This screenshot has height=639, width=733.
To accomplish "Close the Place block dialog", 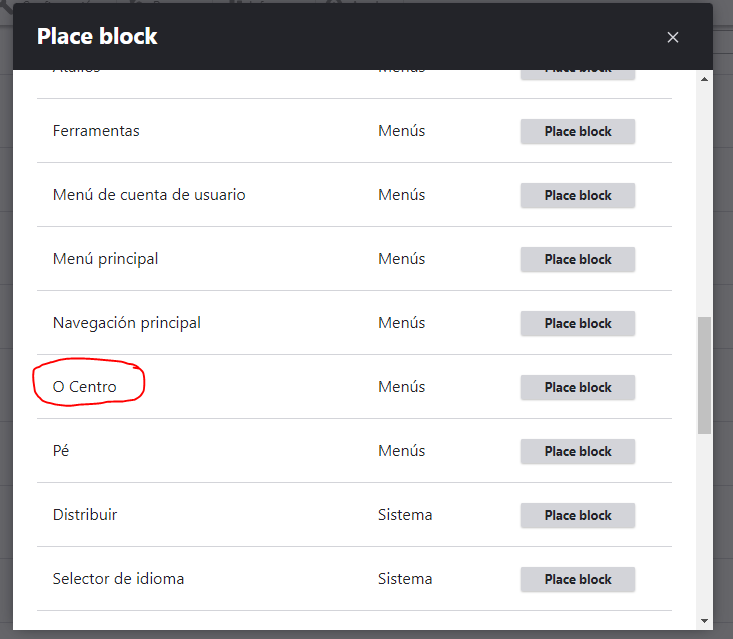I will (x=672, y=37).
